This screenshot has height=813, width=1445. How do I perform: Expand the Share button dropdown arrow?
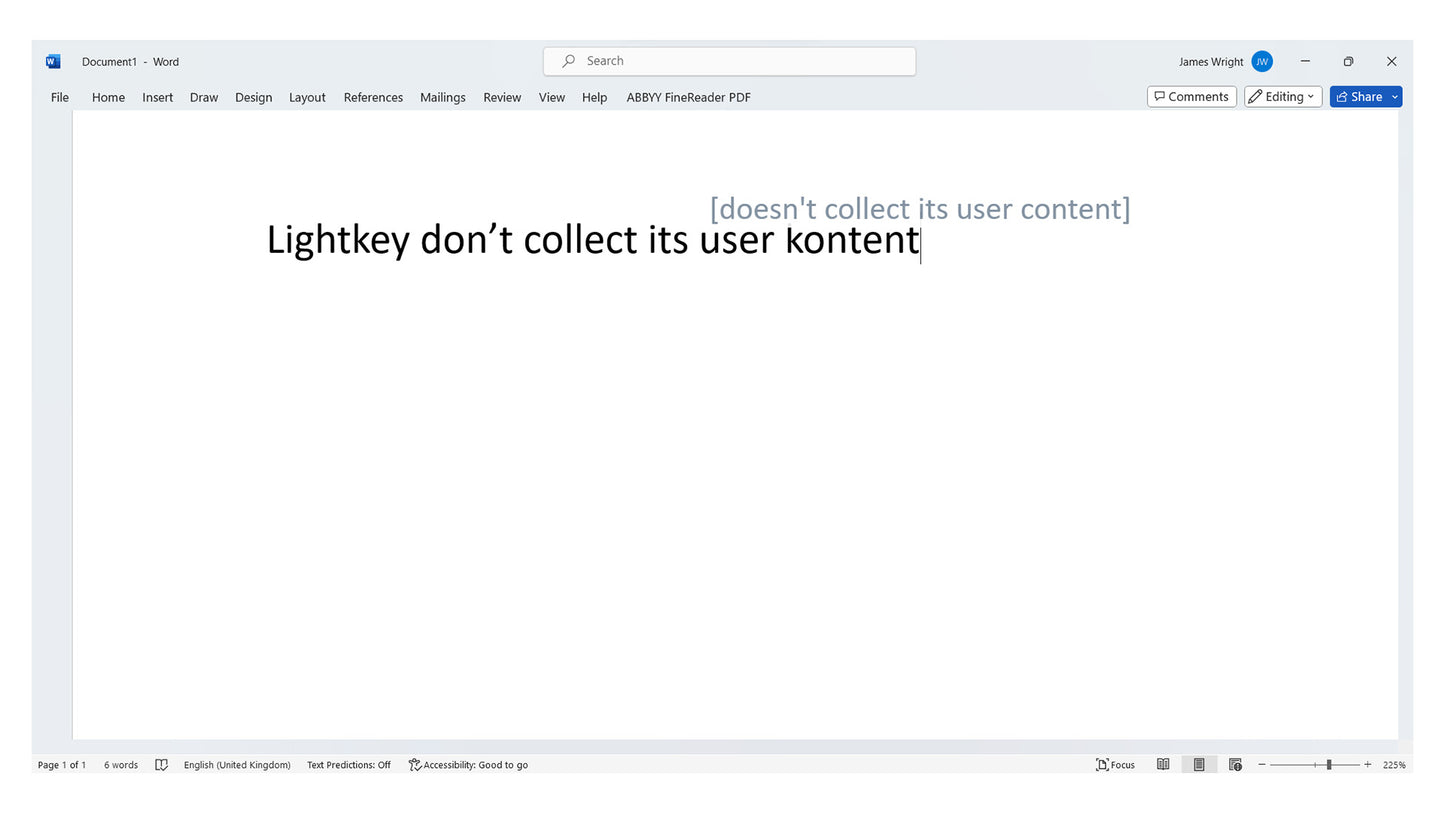1395,97
